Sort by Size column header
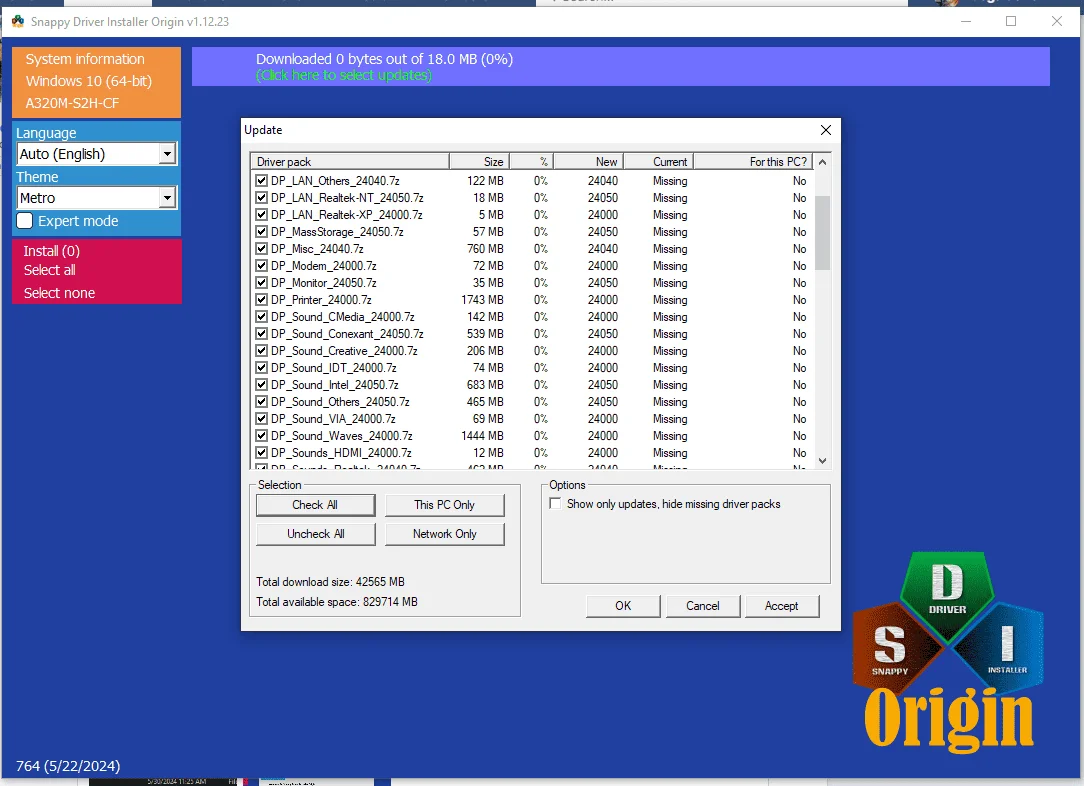This screenshot has width=1084, height=786. coord(479,161)
